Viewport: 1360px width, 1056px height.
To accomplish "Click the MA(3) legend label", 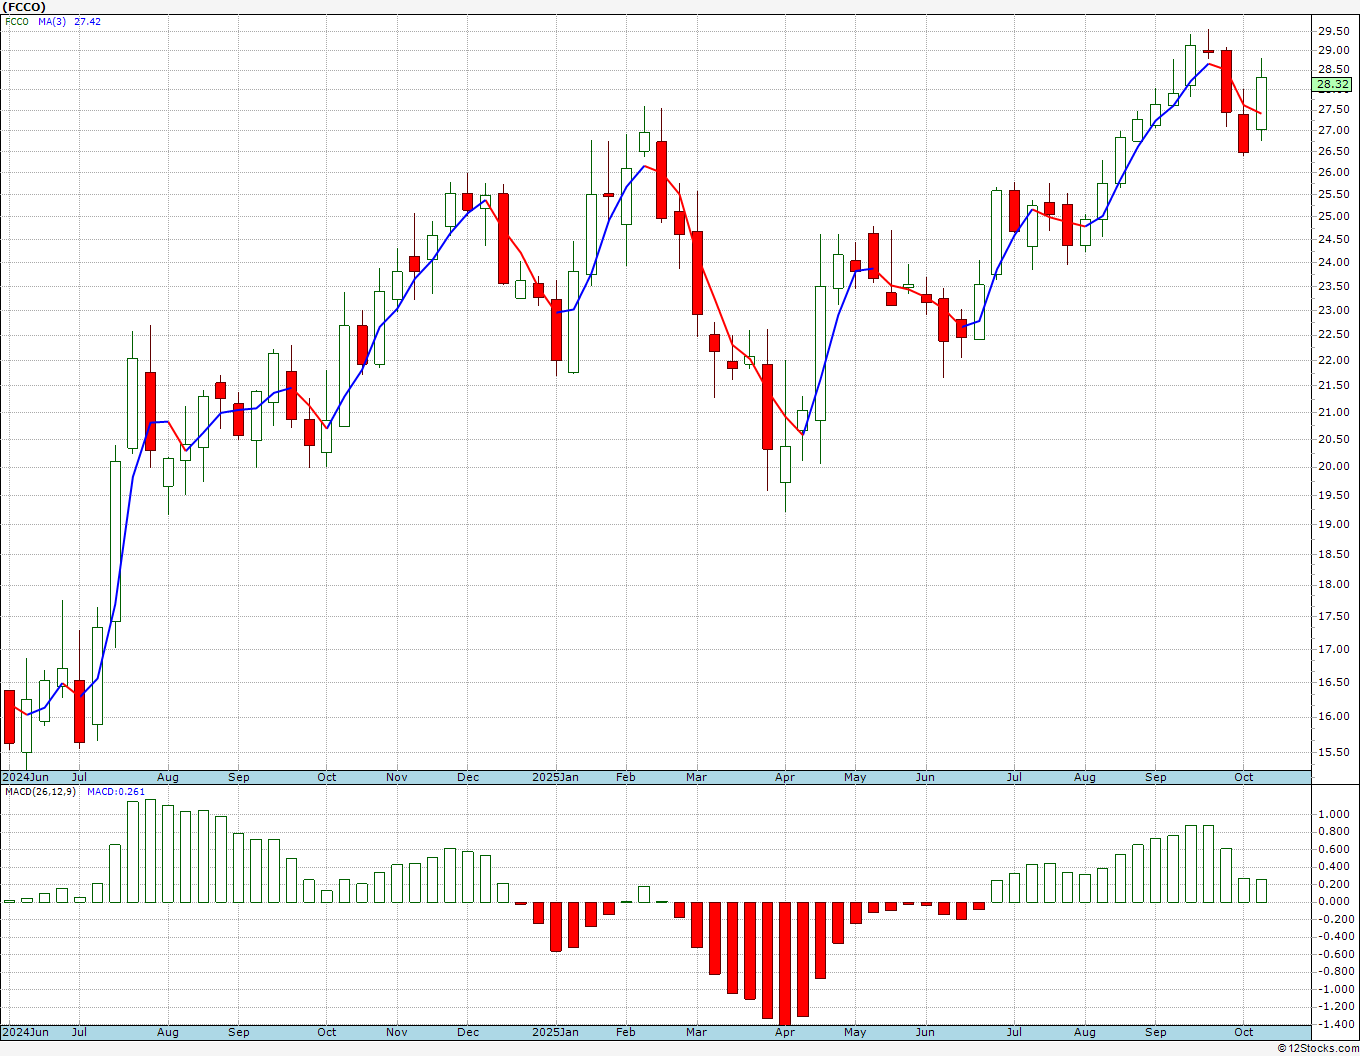I will coord(52,21).
